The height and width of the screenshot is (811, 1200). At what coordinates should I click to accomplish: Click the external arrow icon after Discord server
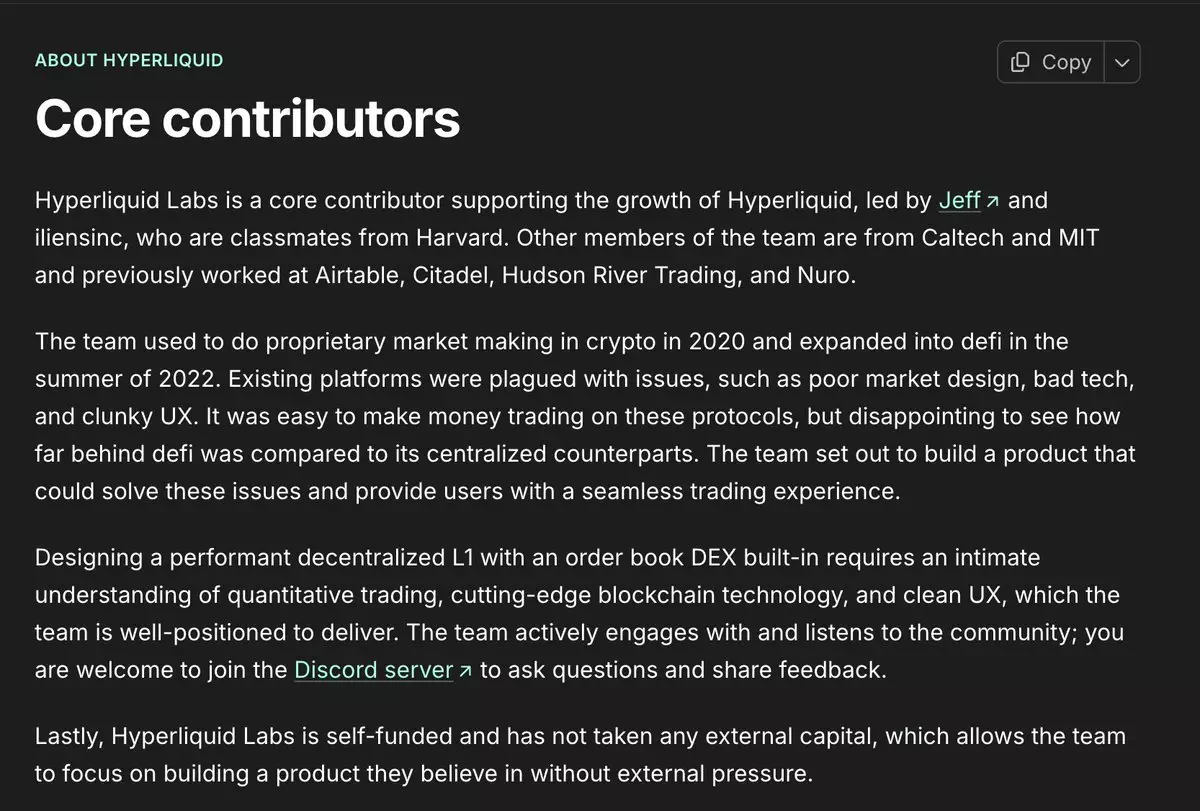[465, 671]
